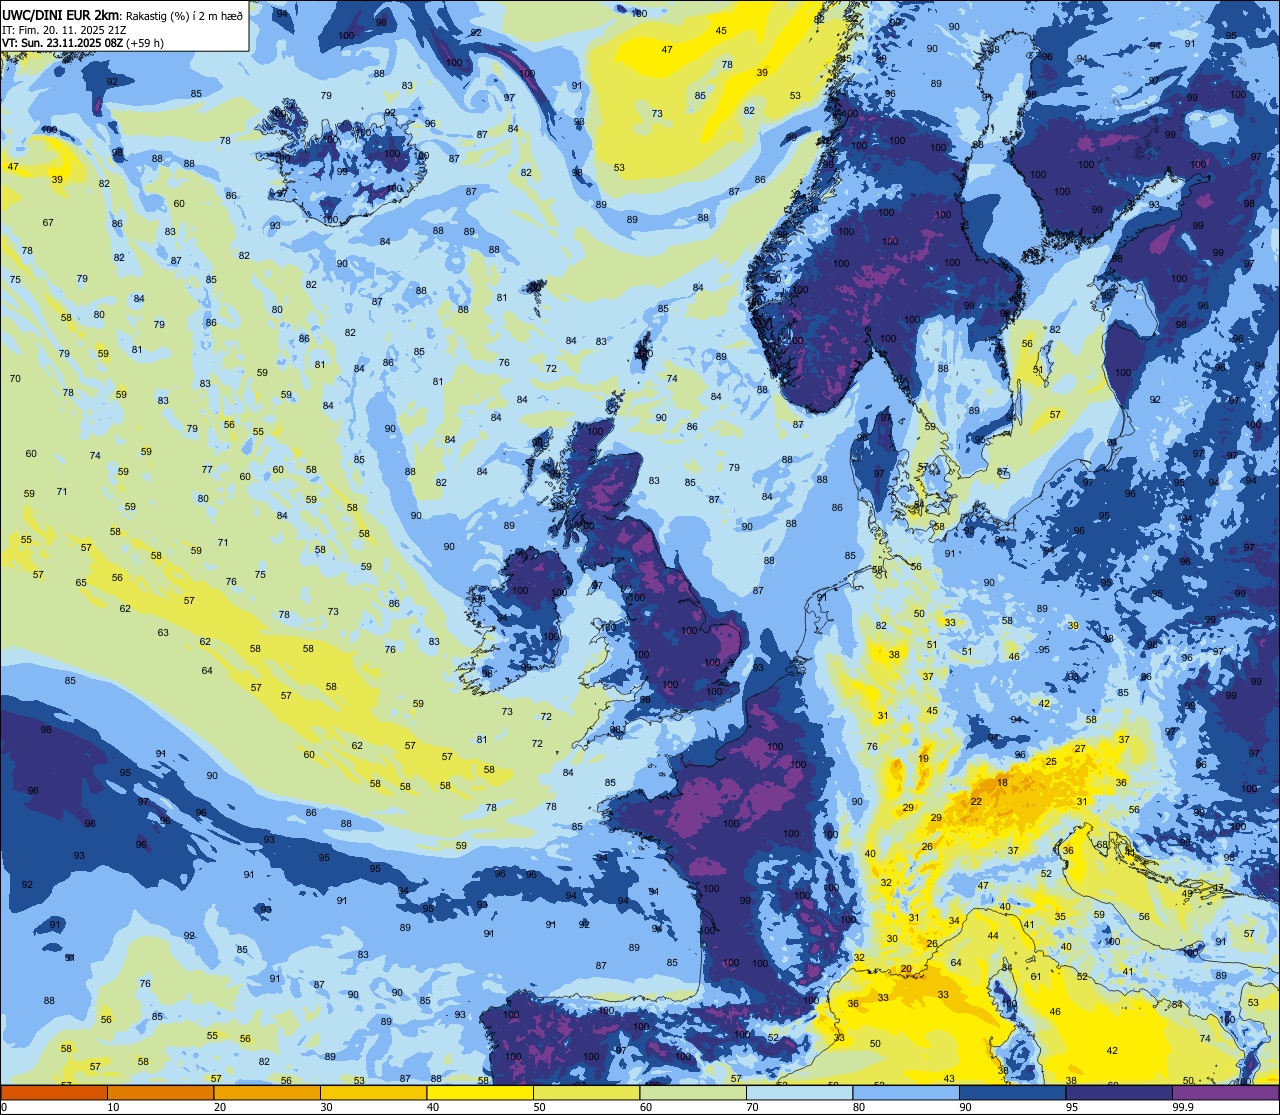The height and width of the screenshot is (1115, 1280).
Task: Pick the legend swatch between 90 and 95
Action: tap(1012, 1092)
